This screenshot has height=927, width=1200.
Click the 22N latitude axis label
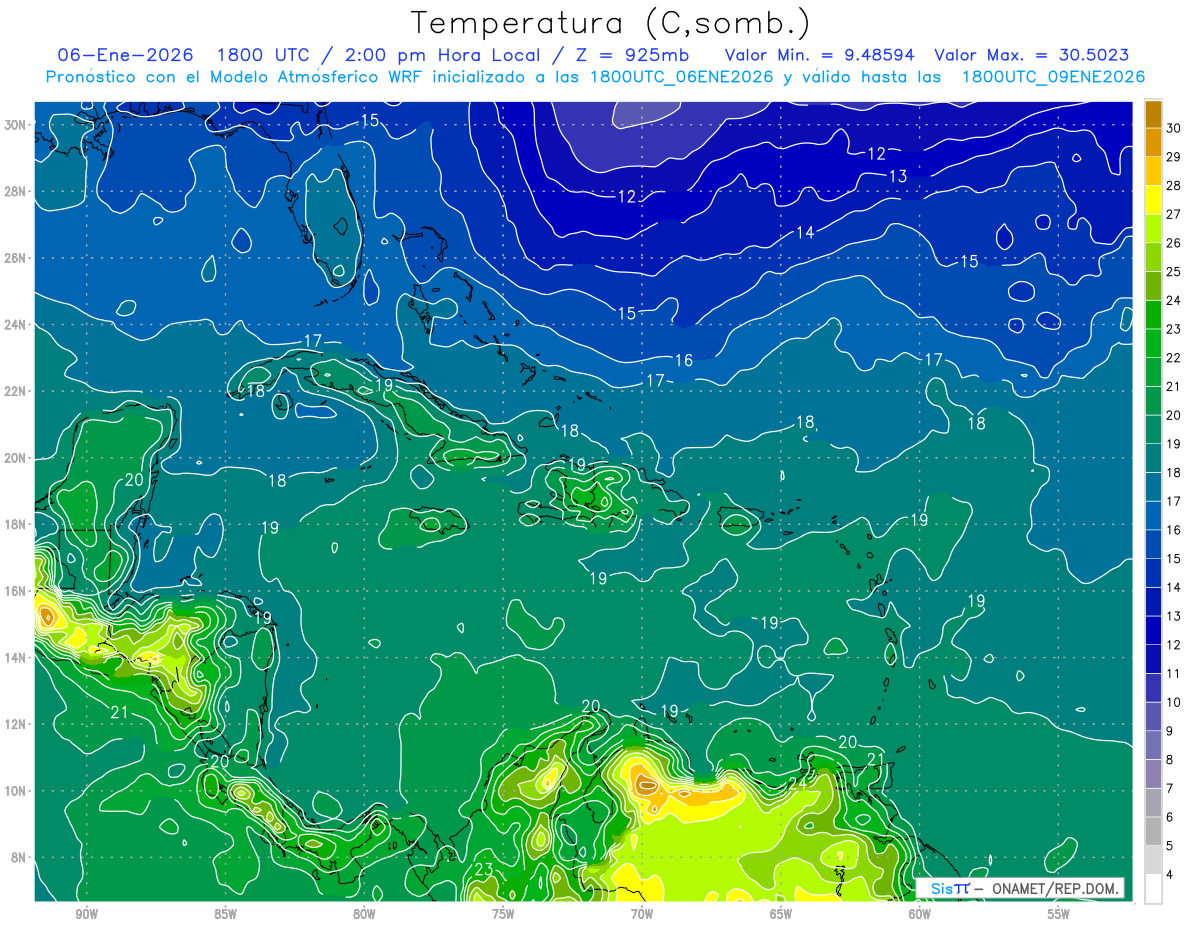pyautogui.click(x=16, y=391)
